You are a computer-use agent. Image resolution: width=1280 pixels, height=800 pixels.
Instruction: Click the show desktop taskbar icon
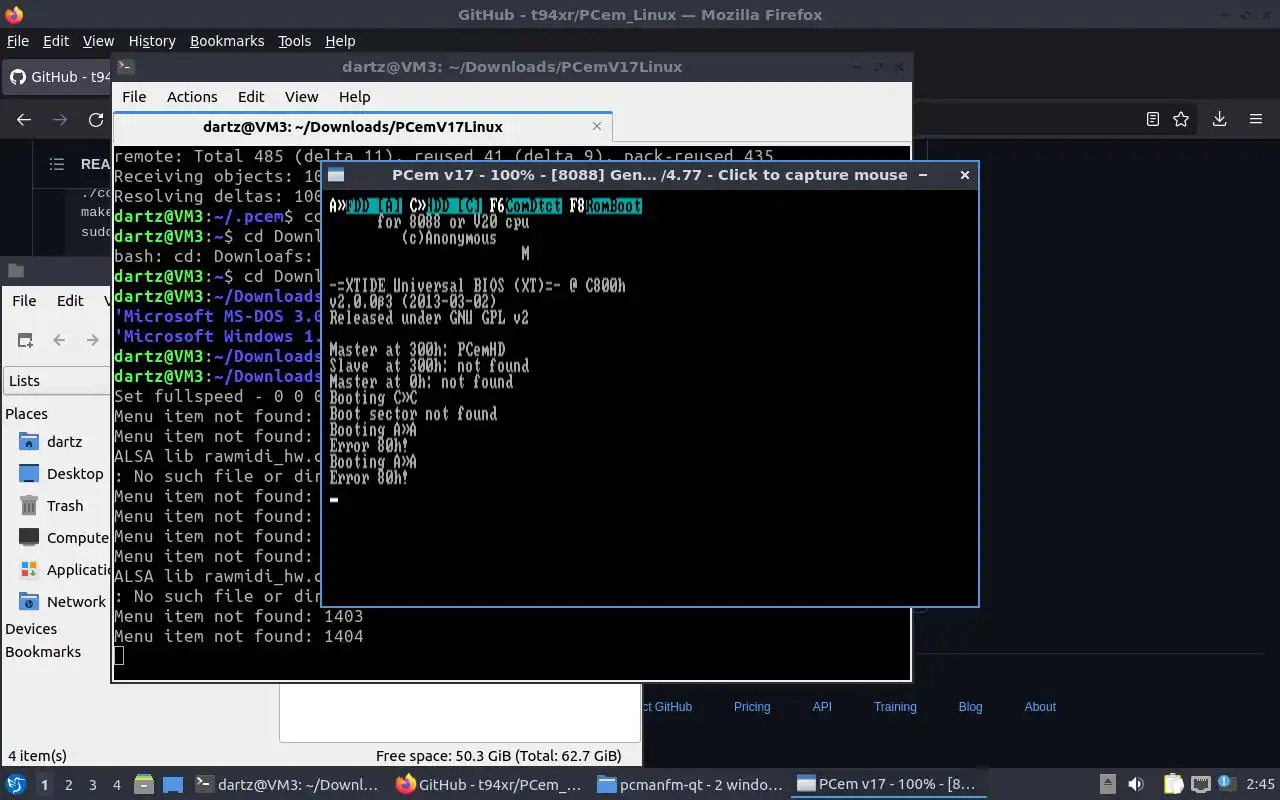172,784
